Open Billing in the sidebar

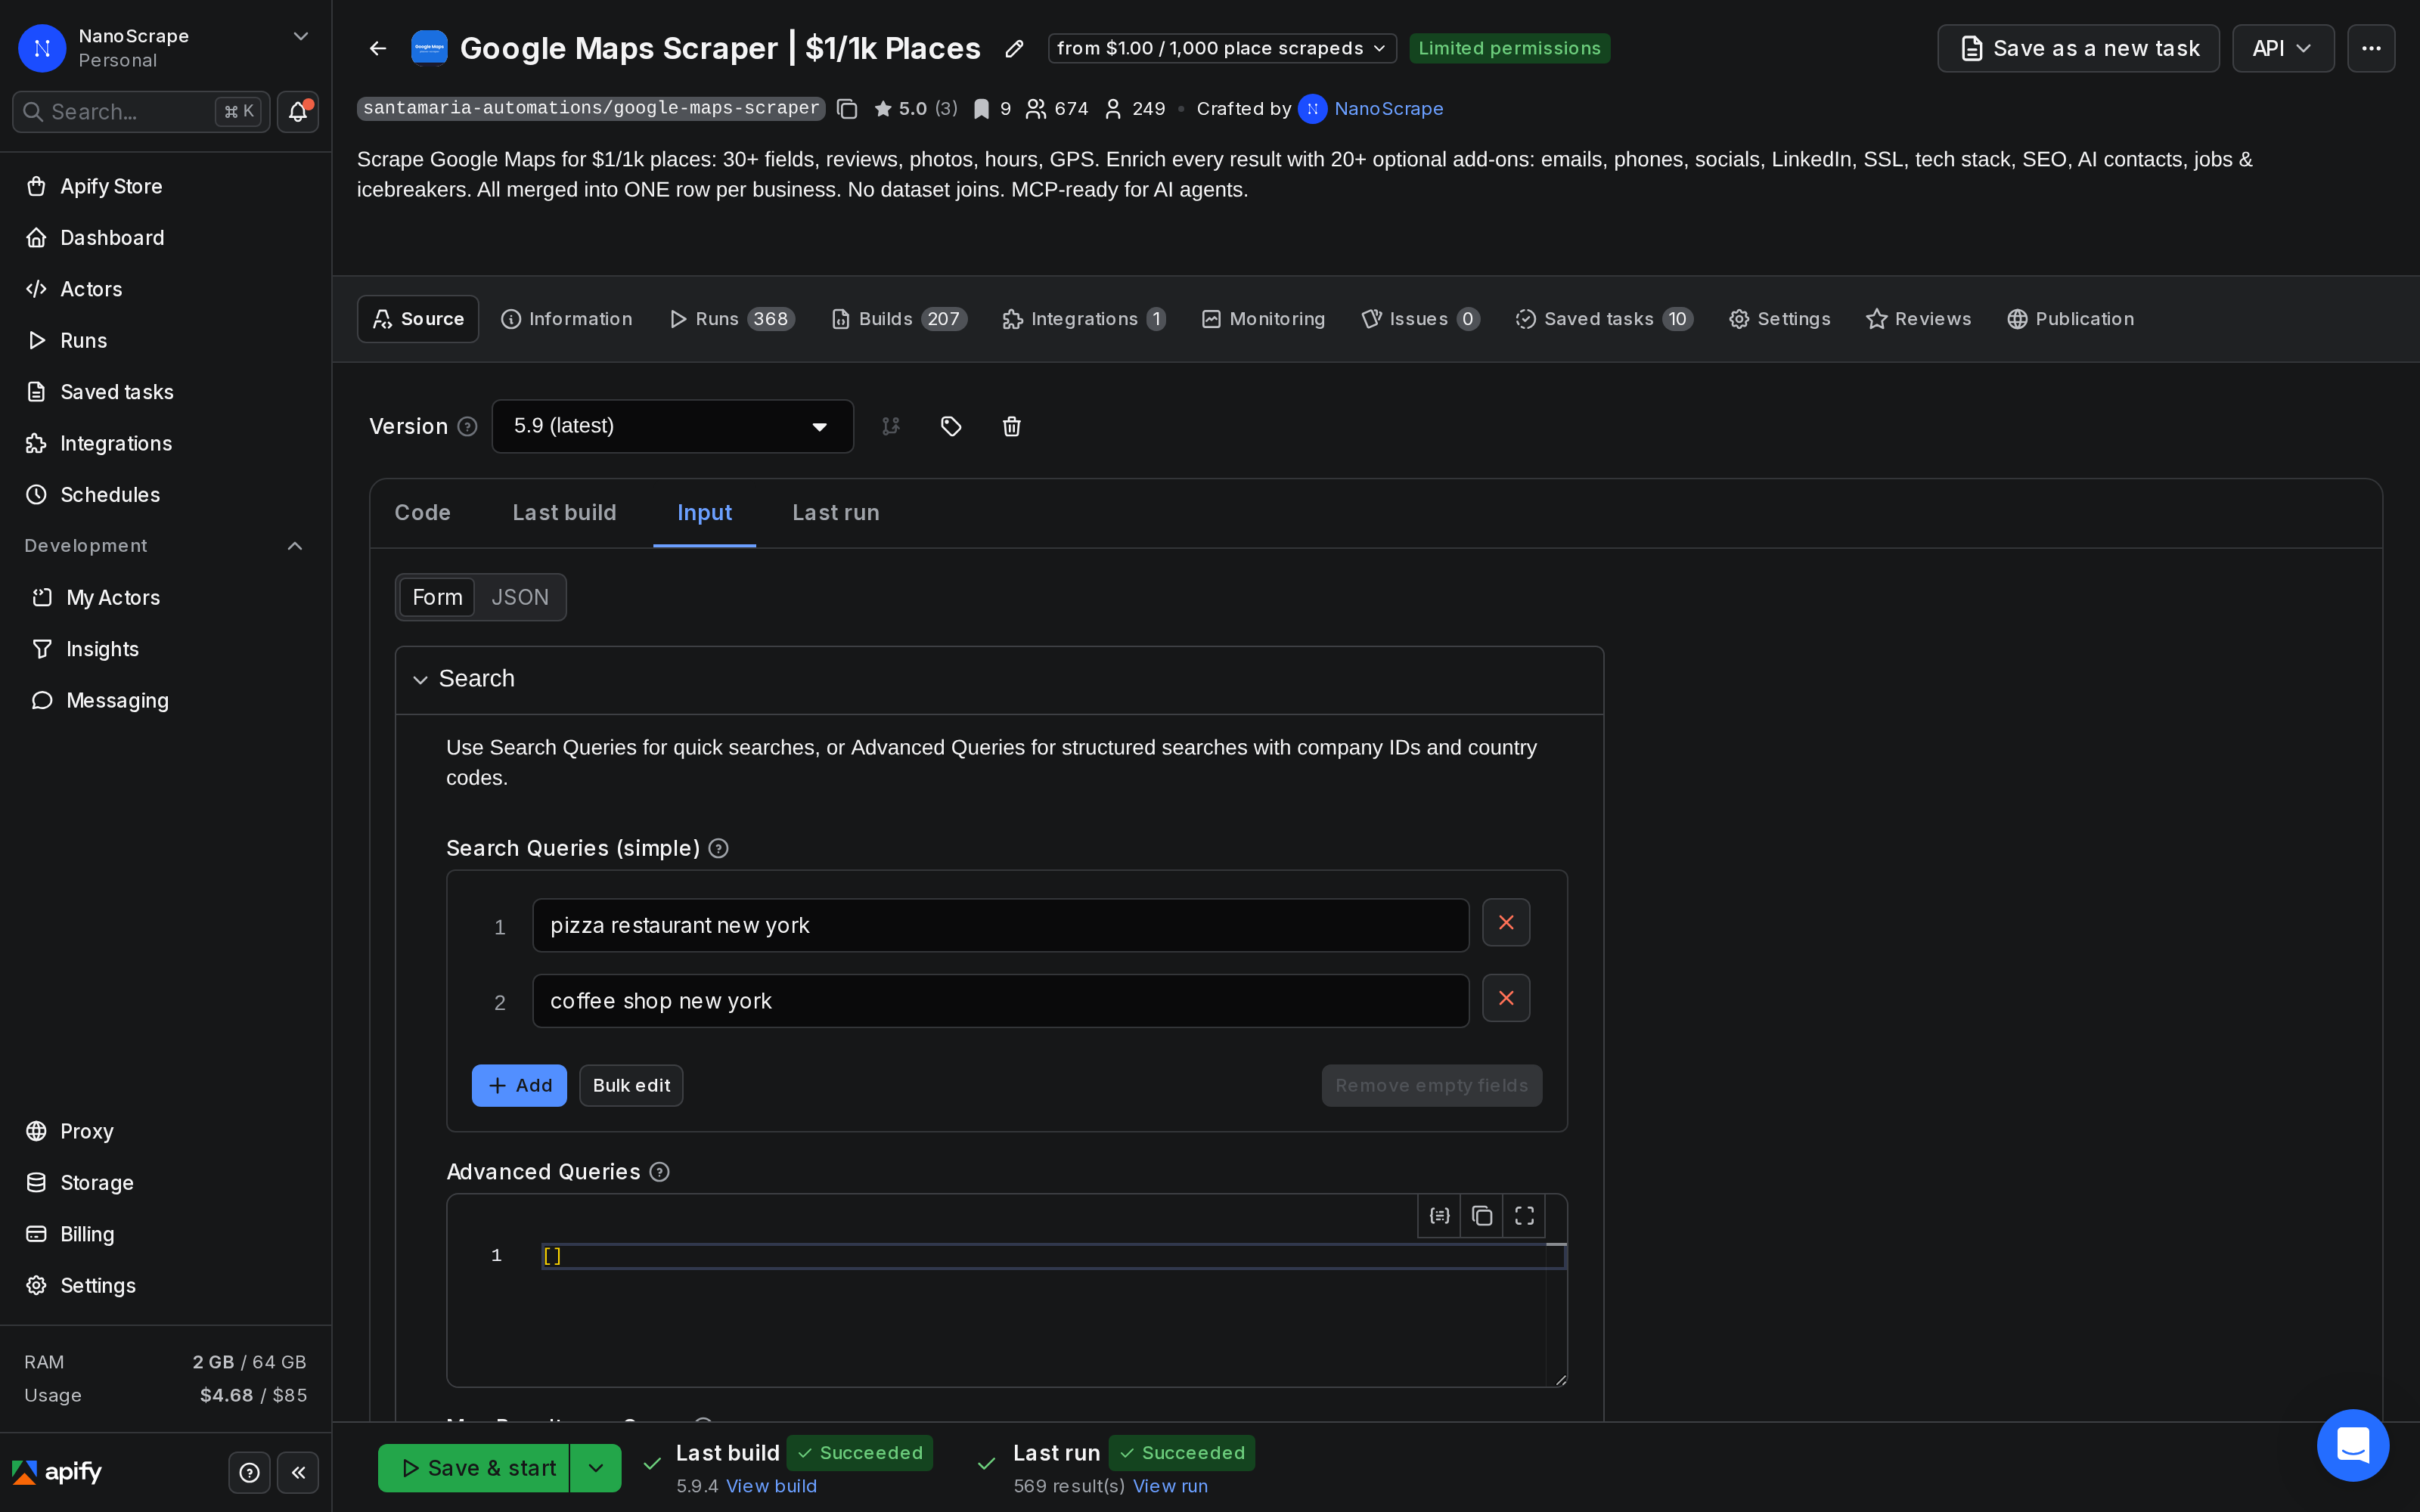pos(165,1234)
